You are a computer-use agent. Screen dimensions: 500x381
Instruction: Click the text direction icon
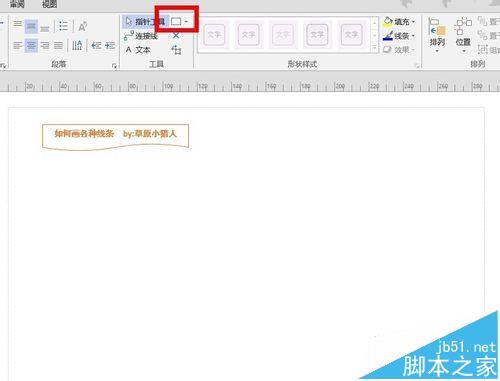(77, 45)
